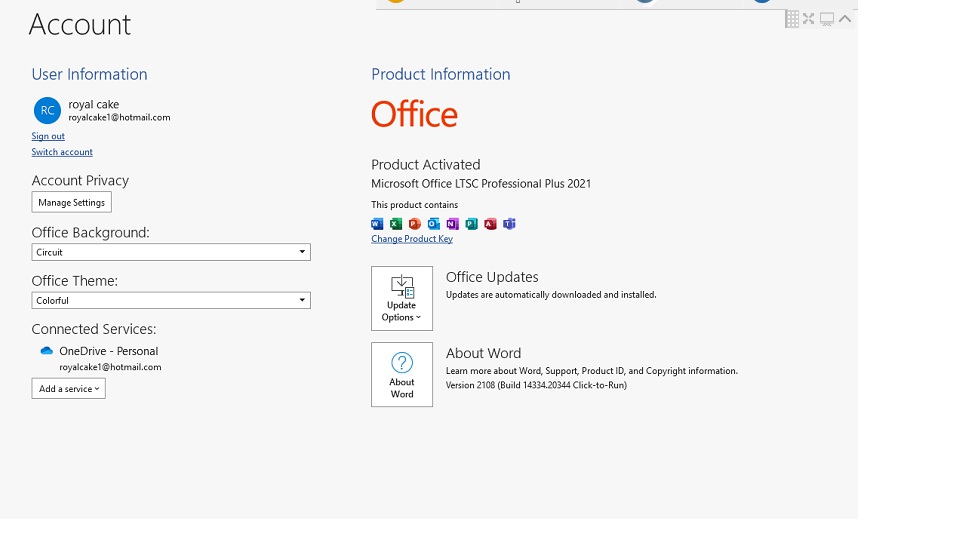Collapse the panel with the up chevron
The image size is (960, 540).
click(x=846, y=19)
